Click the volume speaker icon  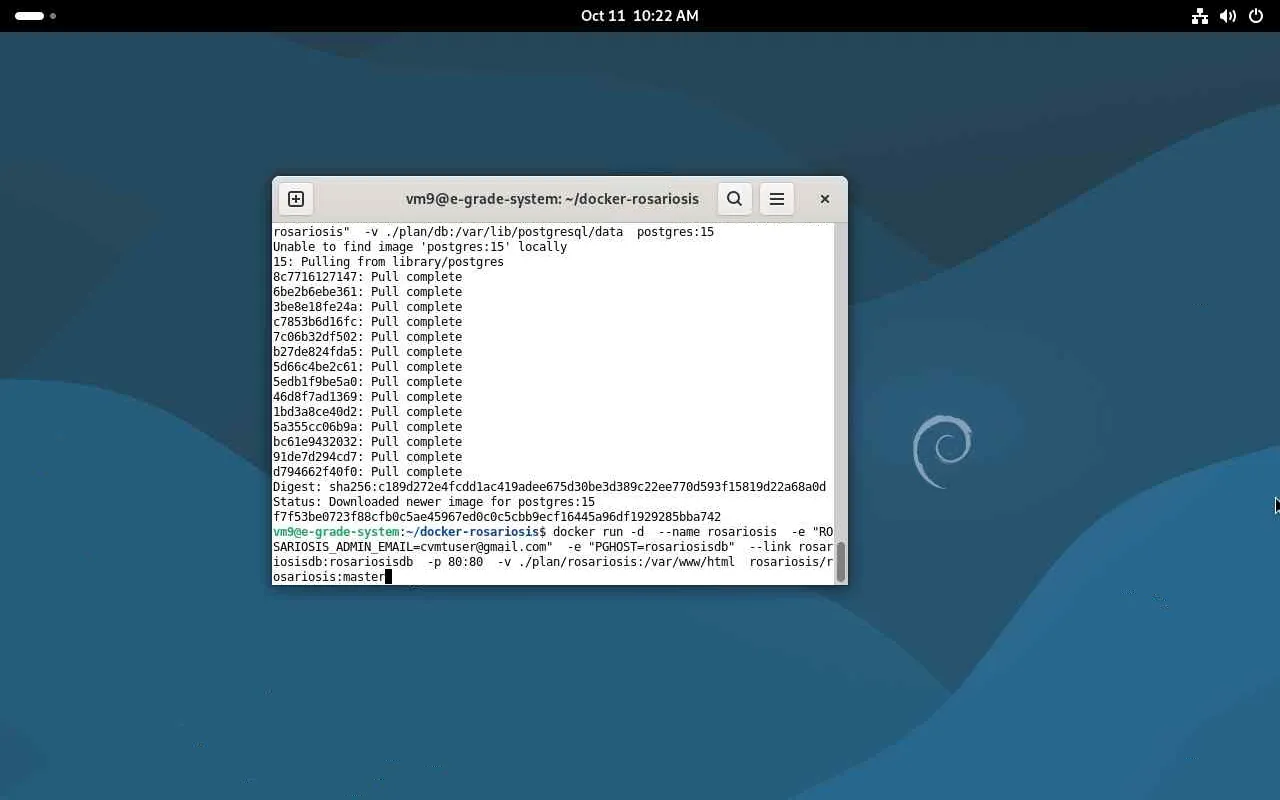click(1228, 16)
